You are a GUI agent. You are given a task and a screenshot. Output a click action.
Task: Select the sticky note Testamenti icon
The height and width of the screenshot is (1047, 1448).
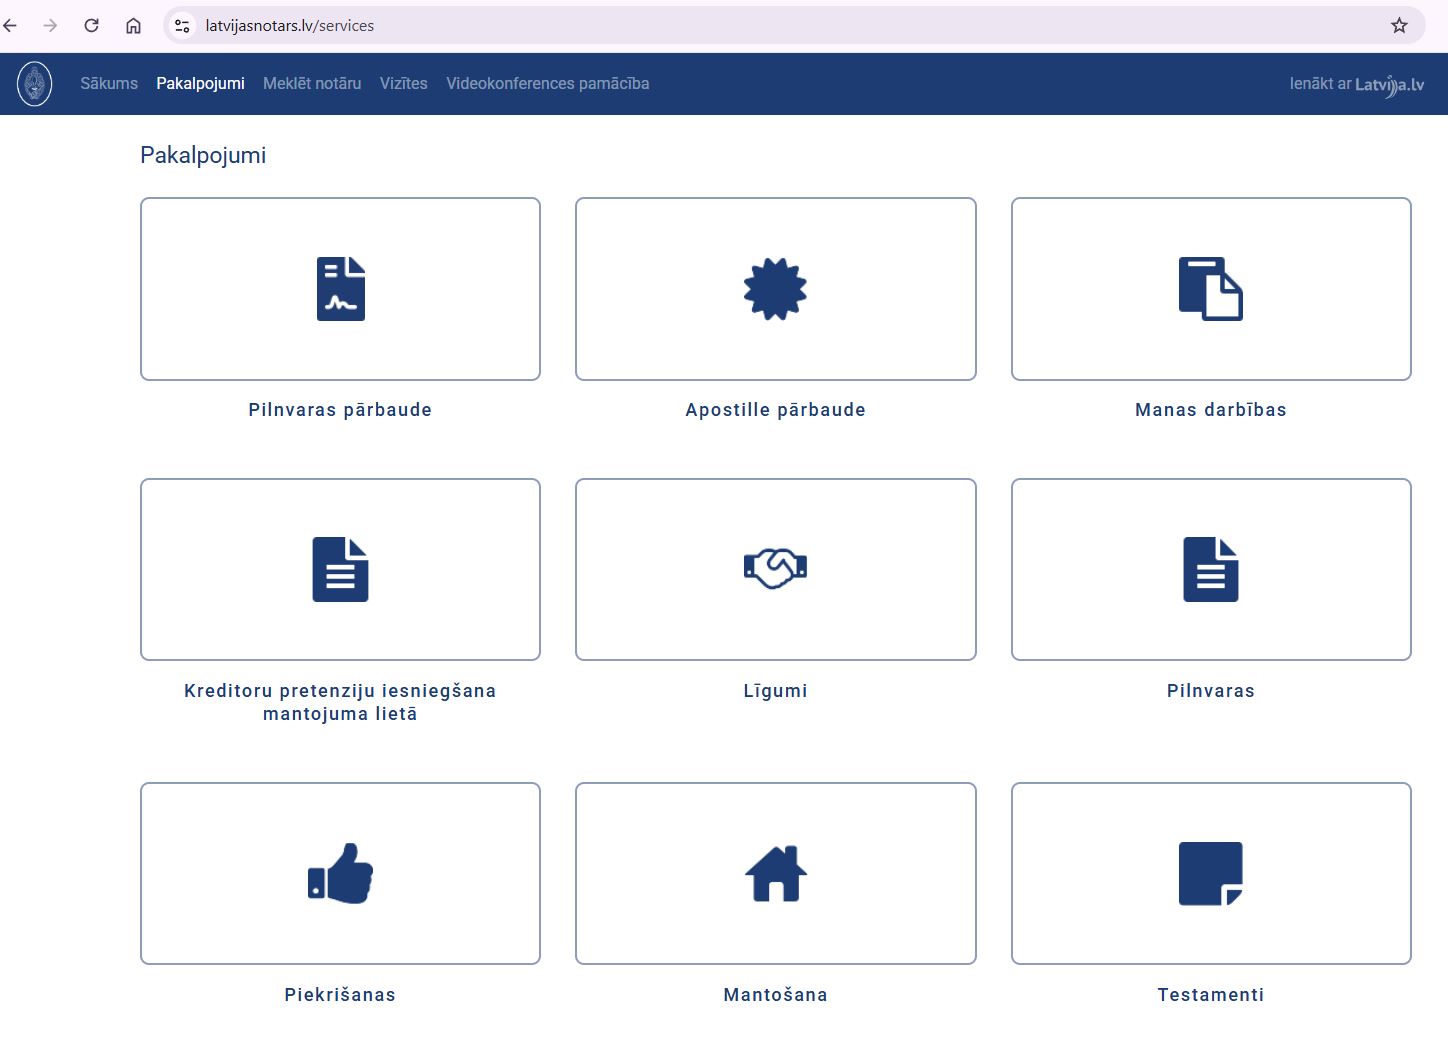coord(1210,873)
